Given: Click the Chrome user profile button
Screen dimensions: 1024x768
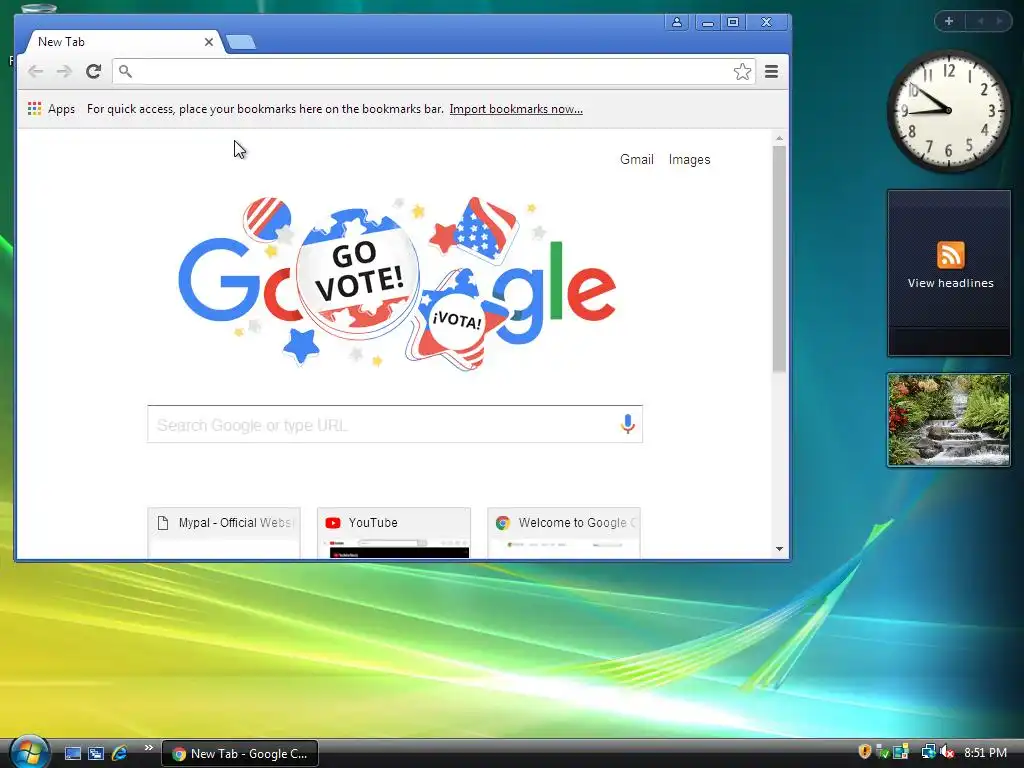Looking at the screenshot, I should pyautogui.click(x=677, y=22).
